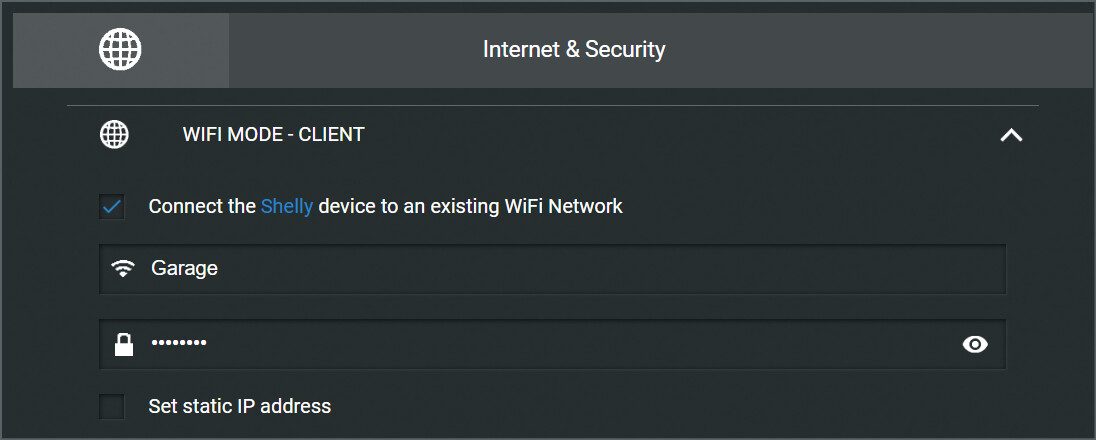Click the padlock icon in the password field
Viewport: 1096px width, 440px height.
pos(123,344)
